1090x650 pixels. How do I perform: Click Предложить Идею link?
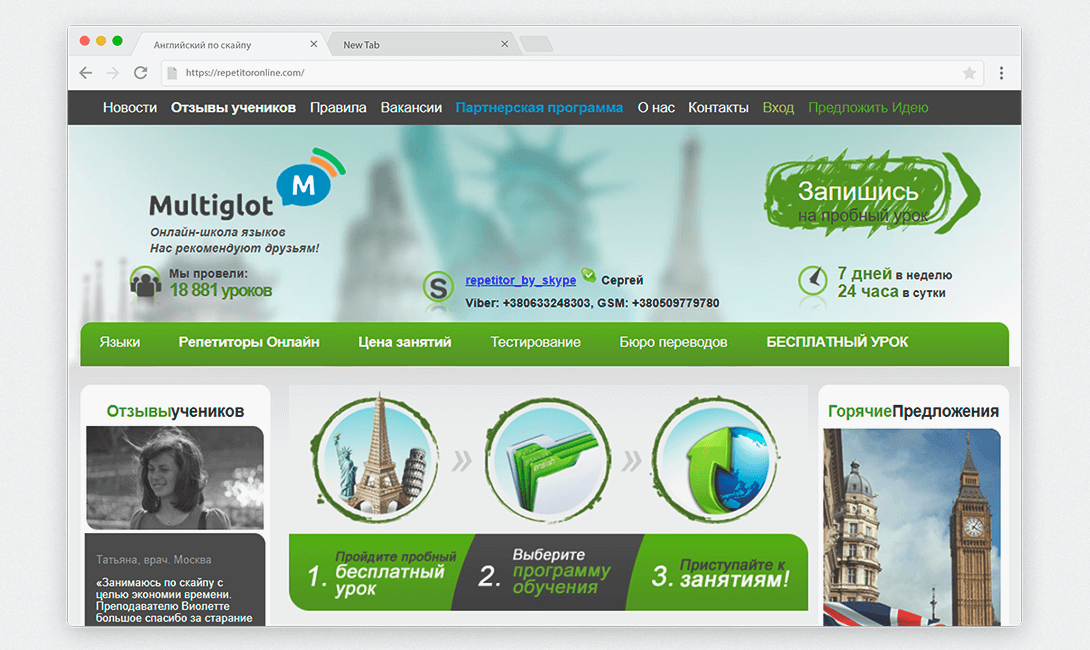(868, 108)
